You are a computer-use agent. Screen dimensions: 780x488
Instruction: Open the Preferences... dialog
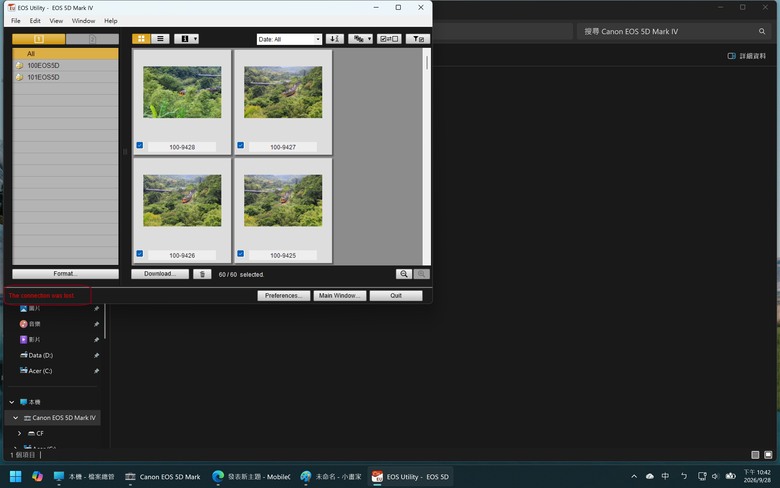point(284,295)
